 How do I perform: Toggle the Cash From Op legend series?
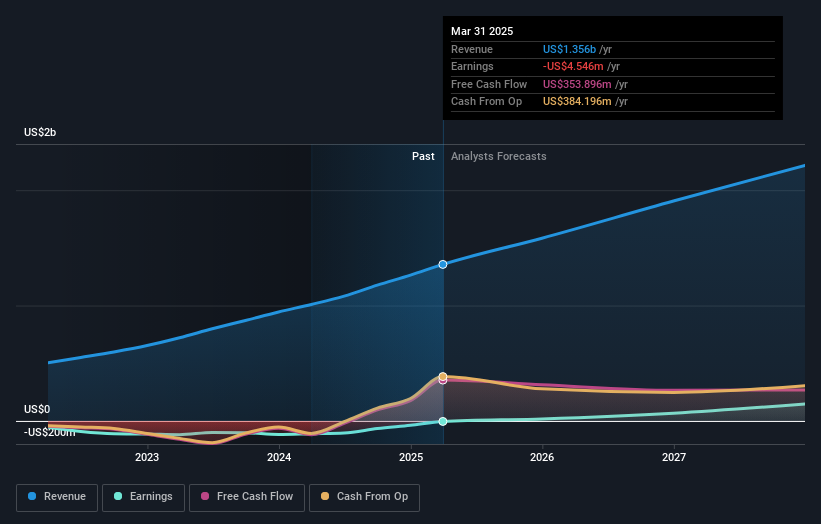click(364, 497)
